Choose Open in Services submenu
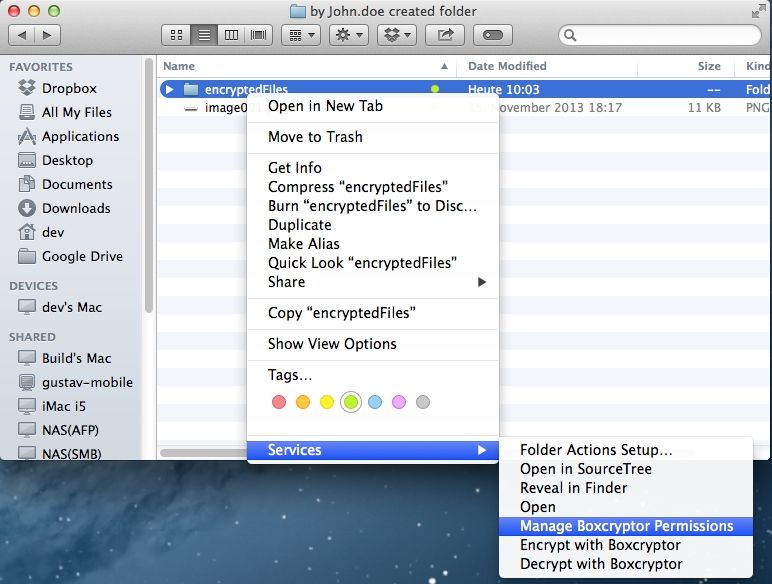Image resolution: width=772 pixels, height=584 pixels. tap(626, 507)
